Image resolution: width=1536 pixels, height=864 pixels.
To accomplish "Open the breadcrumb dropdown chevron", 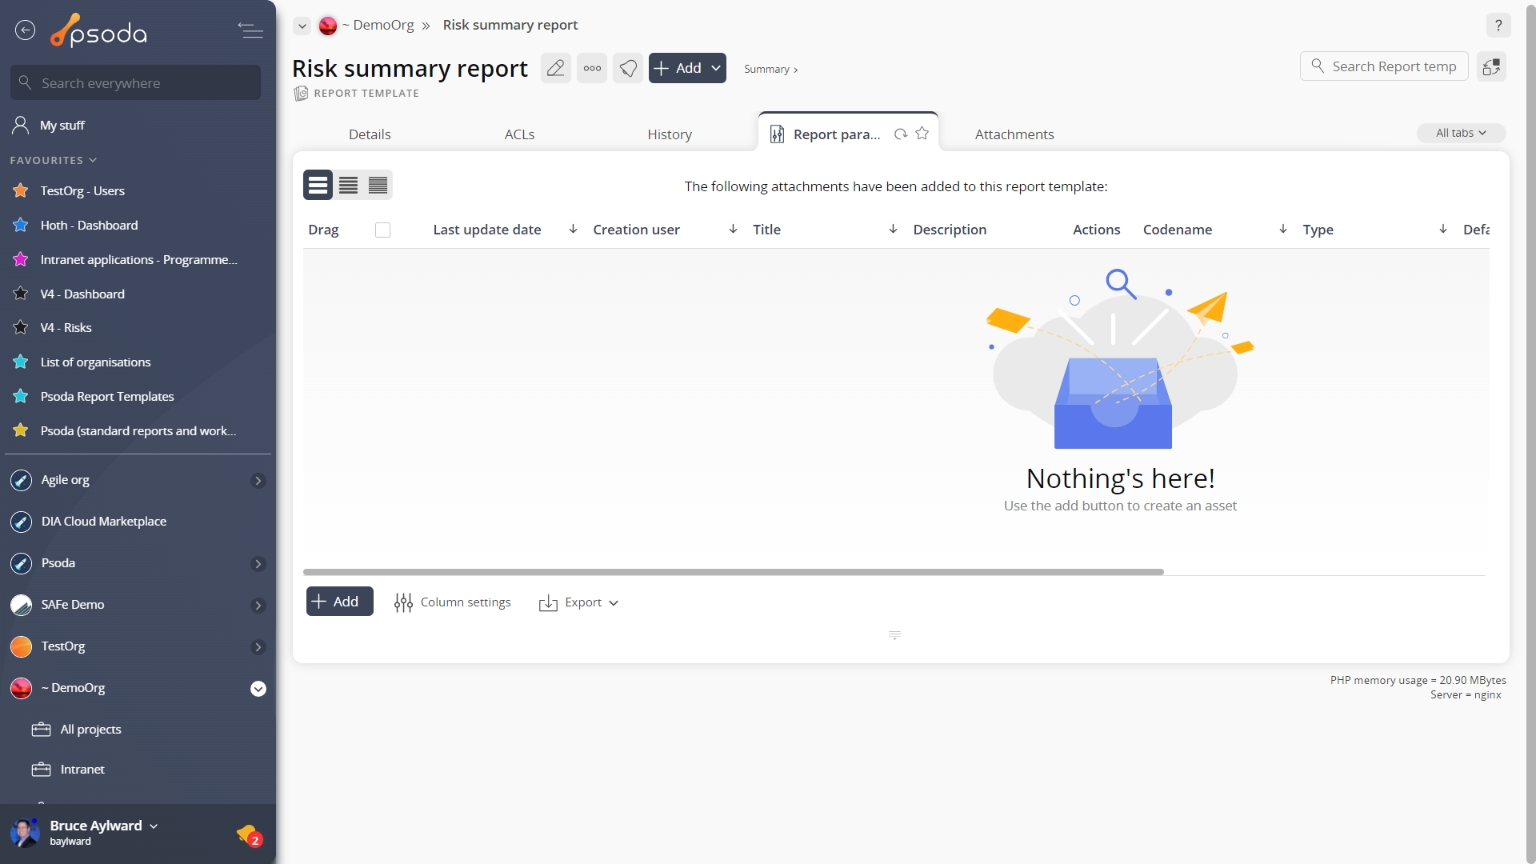I will coord(301,26).
